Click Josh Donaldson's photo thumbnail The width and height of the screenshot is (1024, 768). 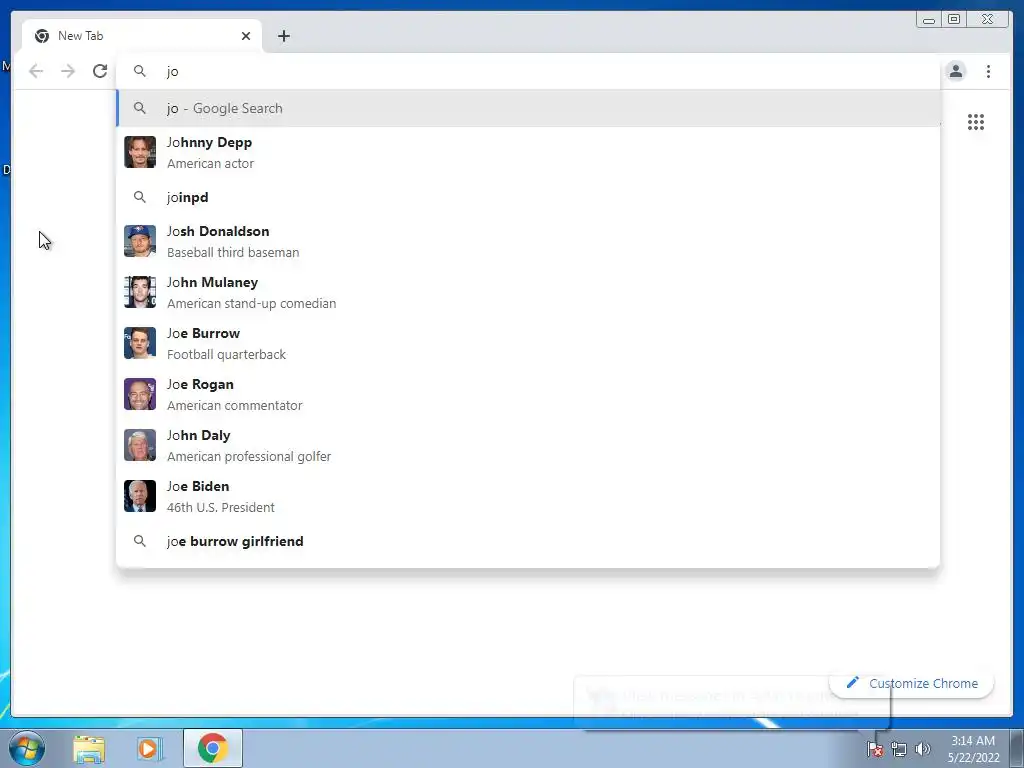pos(140,241)
